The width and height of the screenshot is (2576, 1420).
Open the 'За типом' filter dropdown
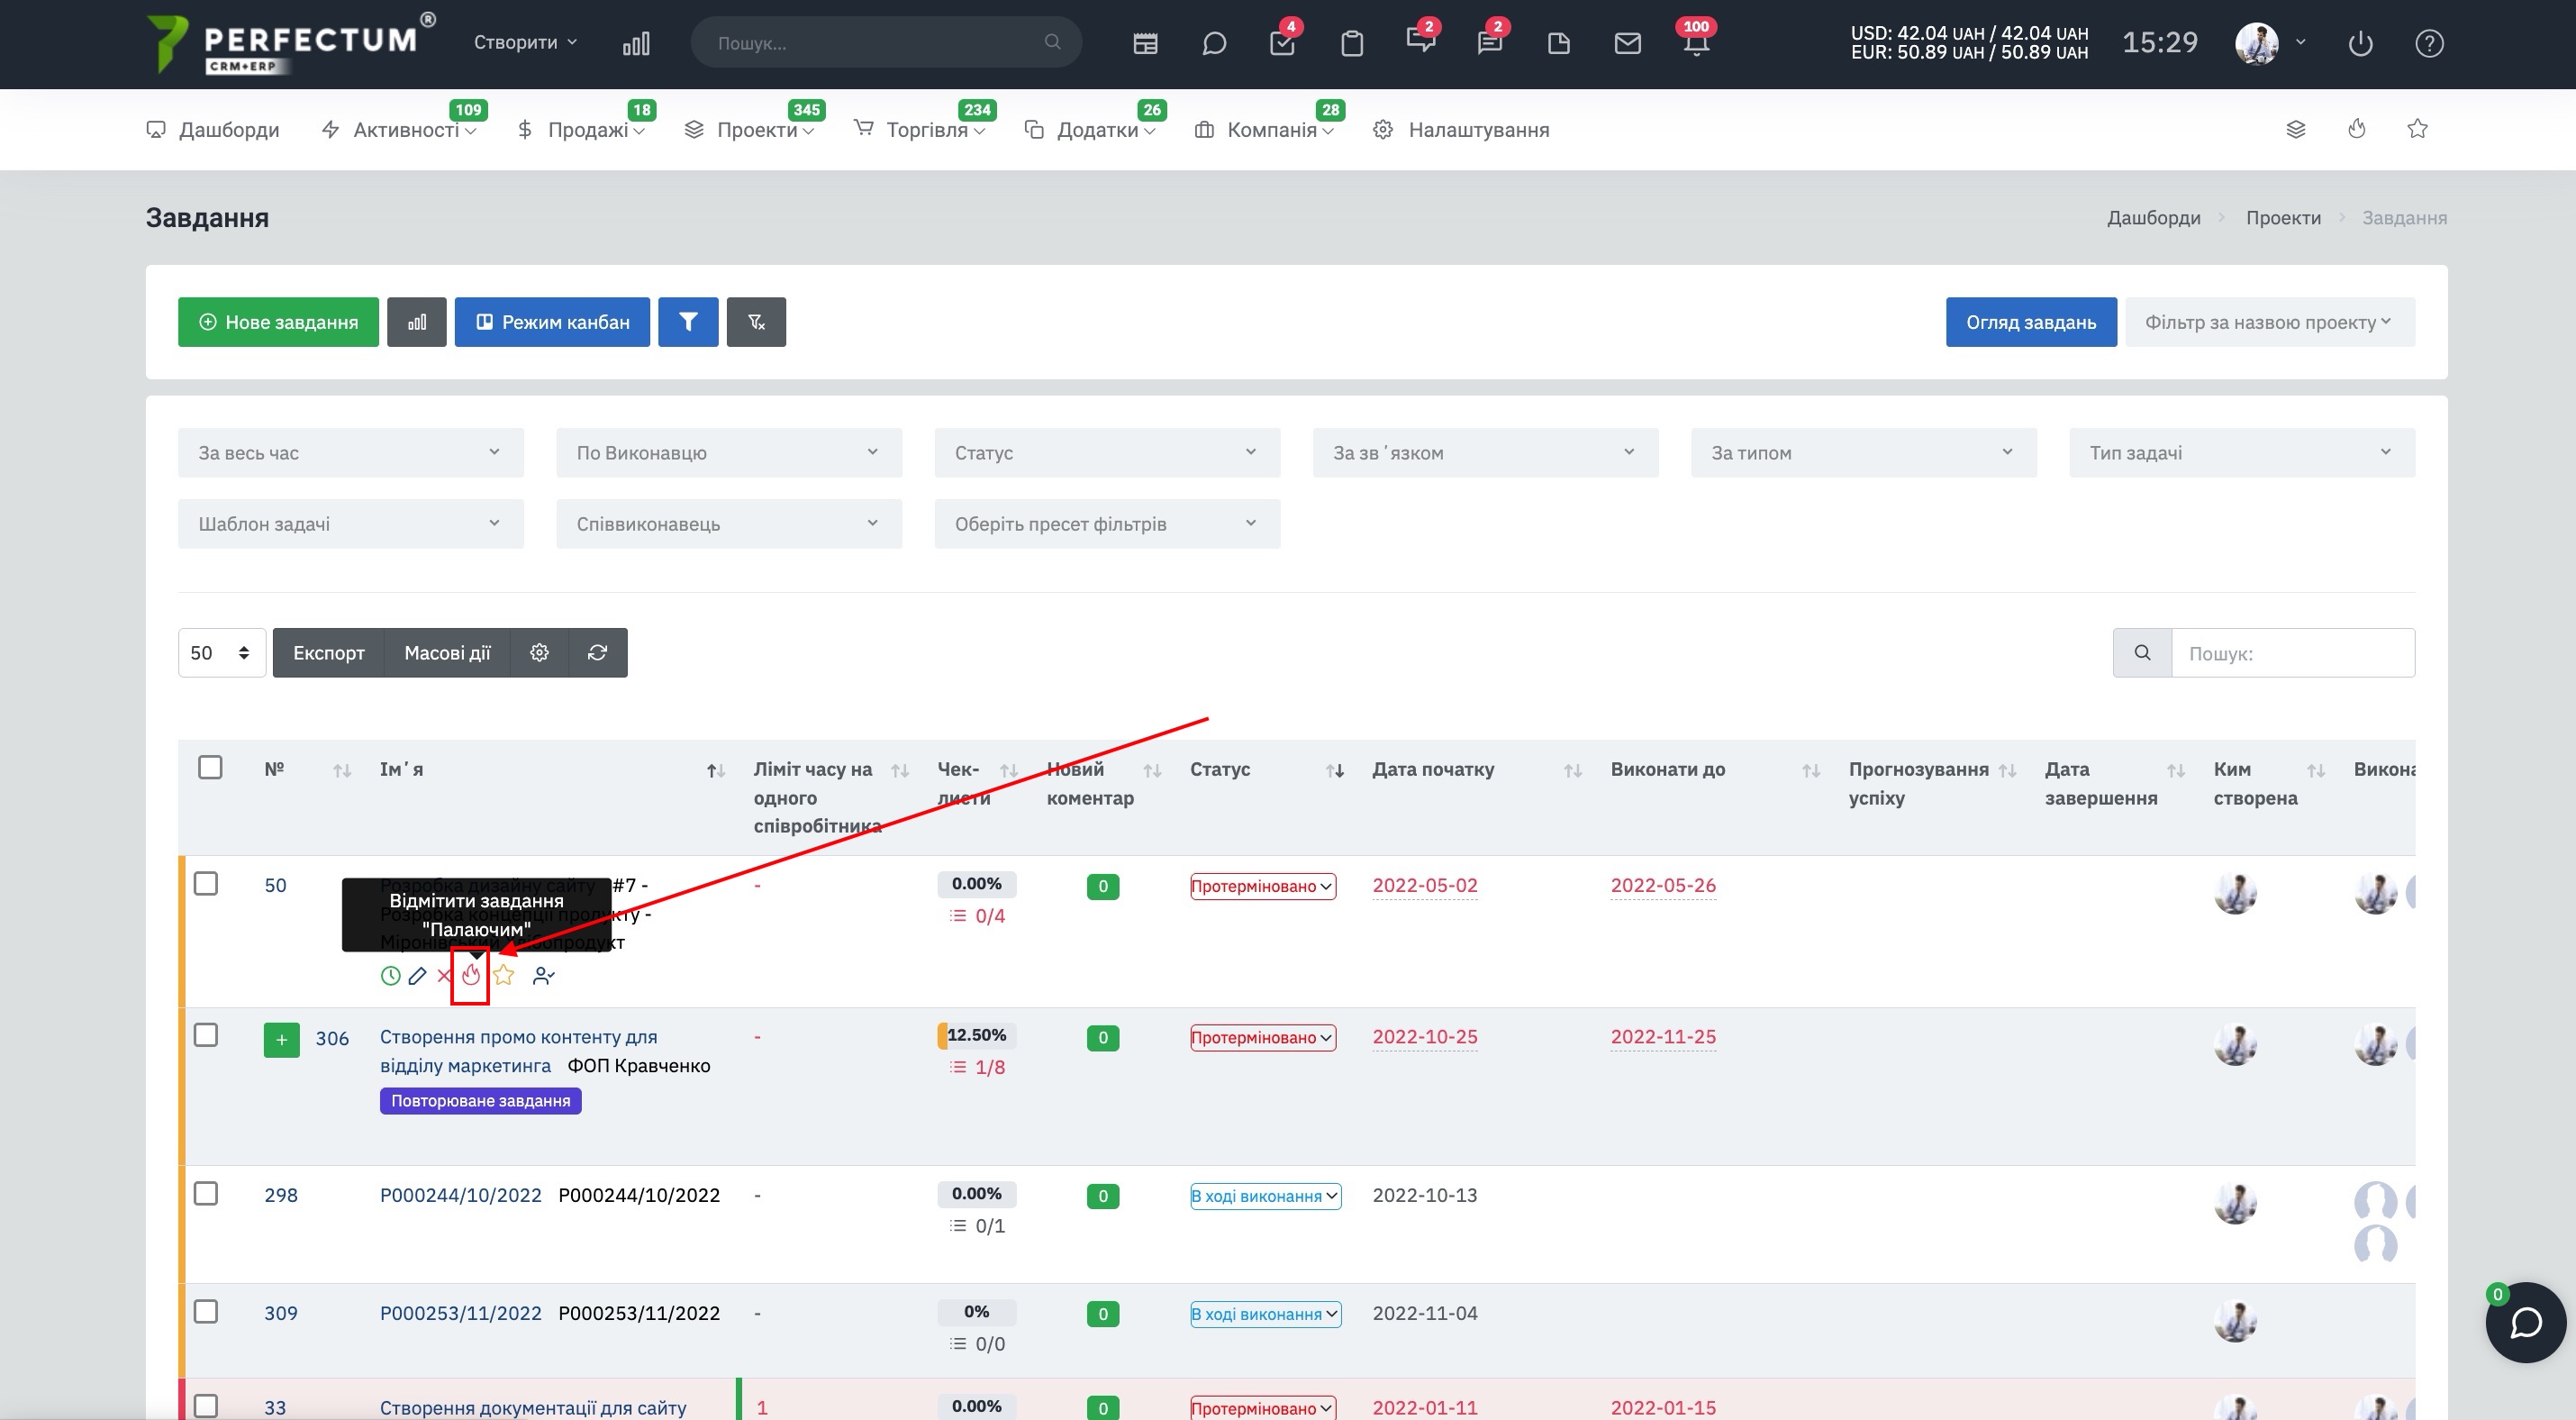[x=1863, y=453]
